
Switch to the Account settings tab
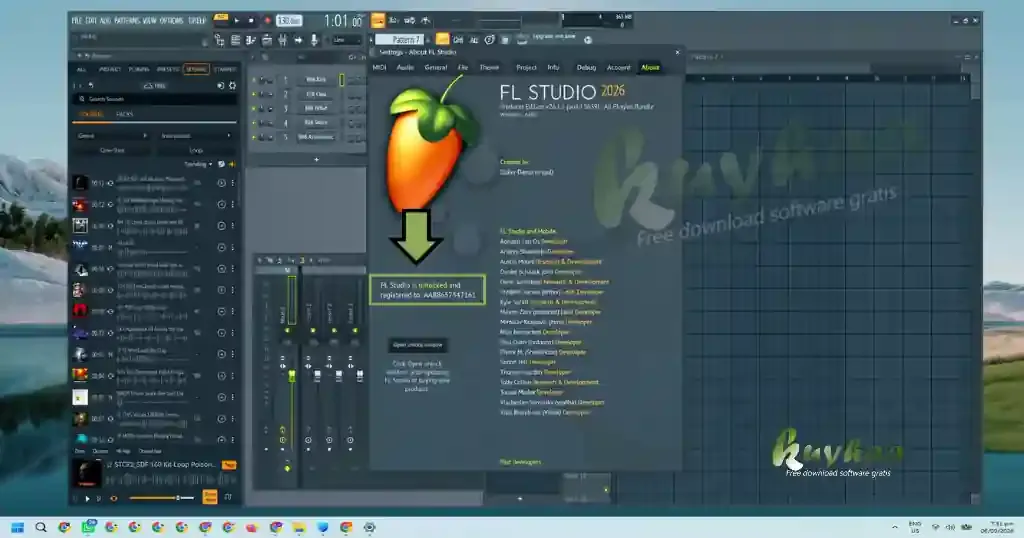(x=618, y=67)
